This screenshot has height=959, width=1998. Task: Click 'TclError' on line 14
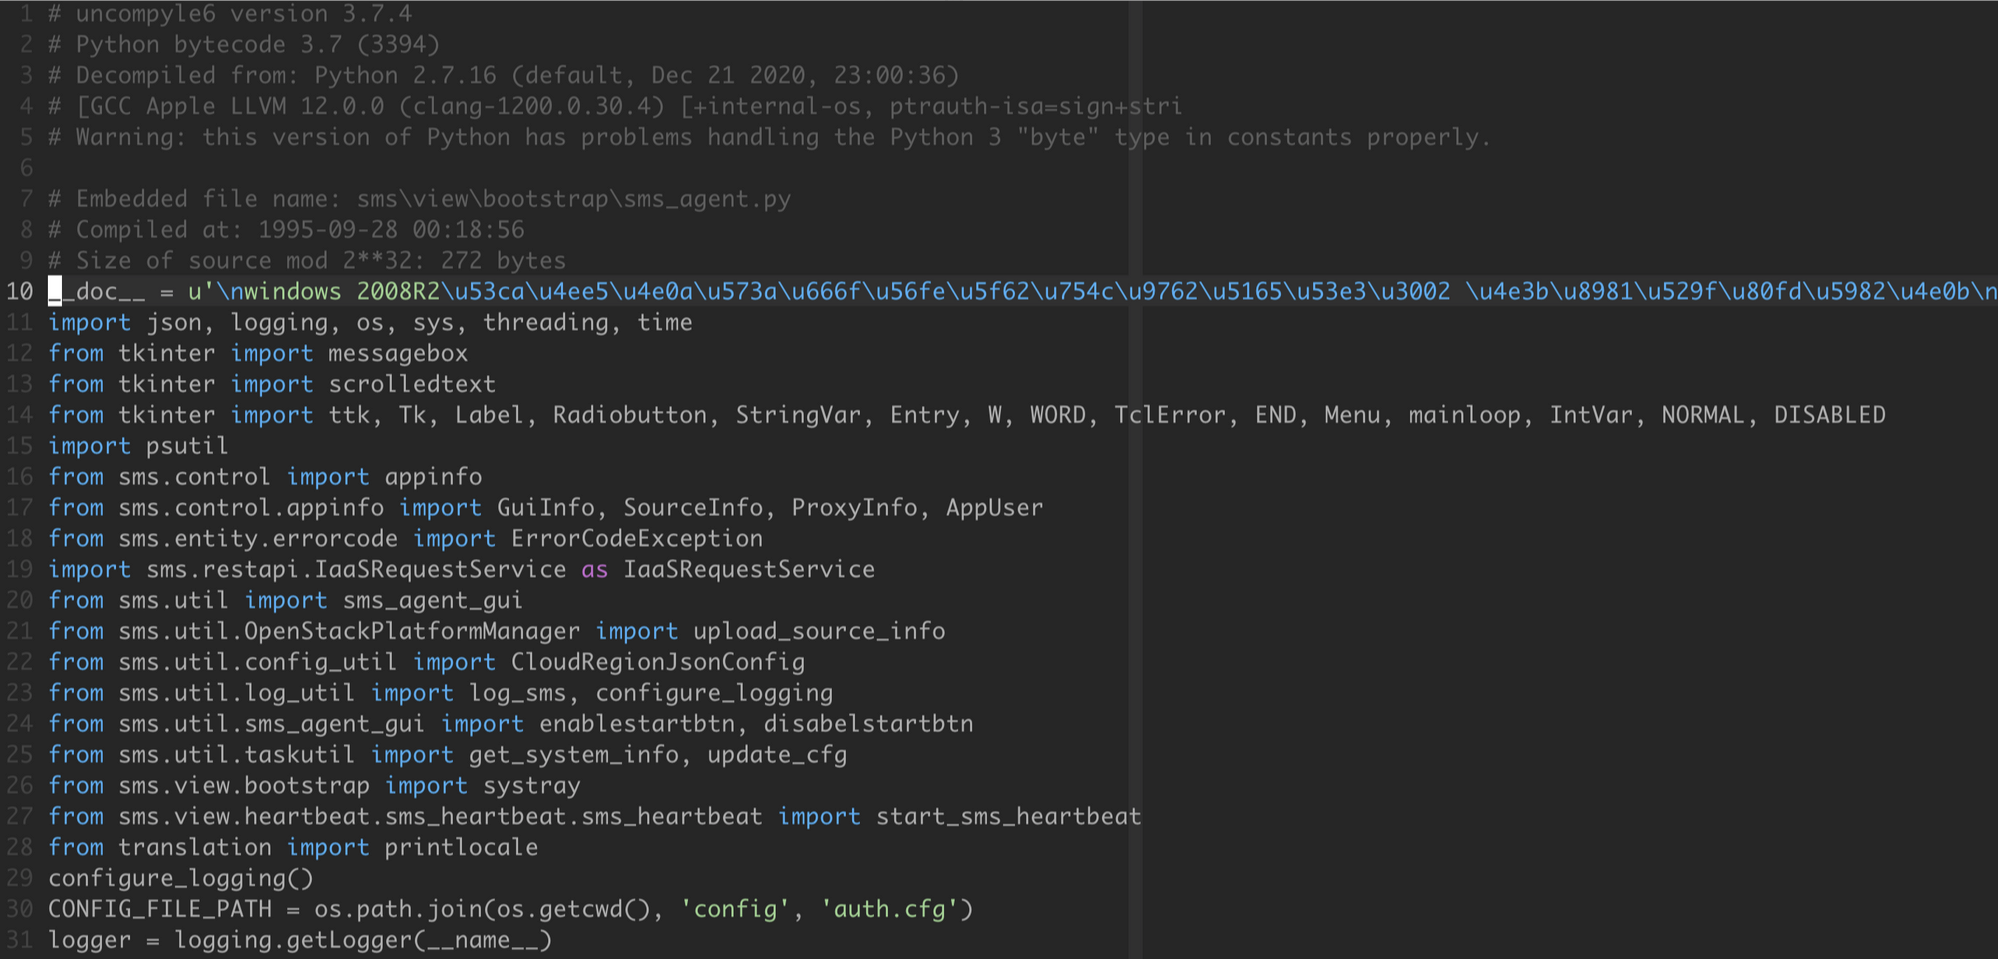coord(1170,415)
